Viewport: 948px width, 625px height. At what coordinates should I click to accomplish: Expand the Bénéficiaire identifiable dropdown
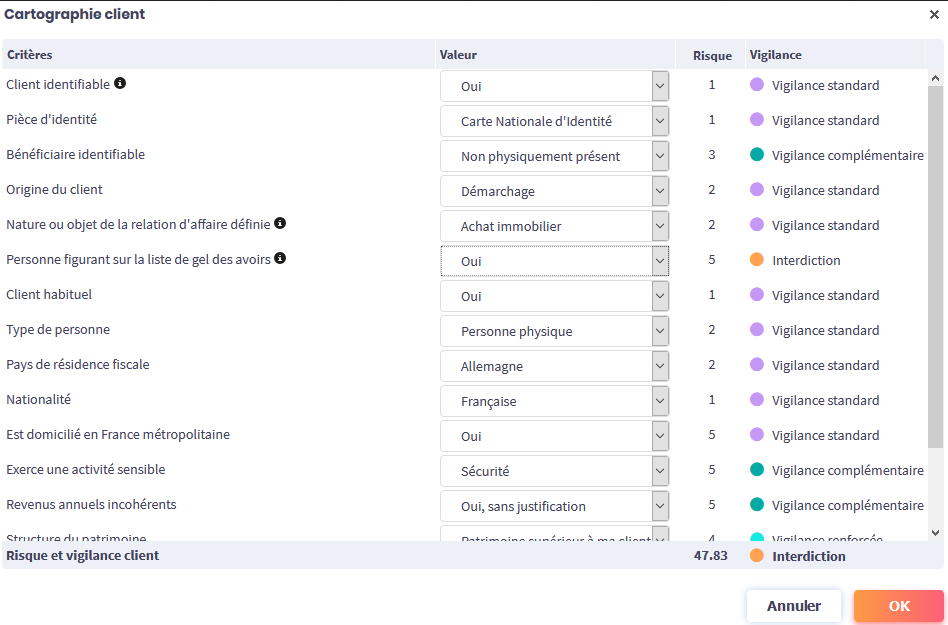pos(554,157)
